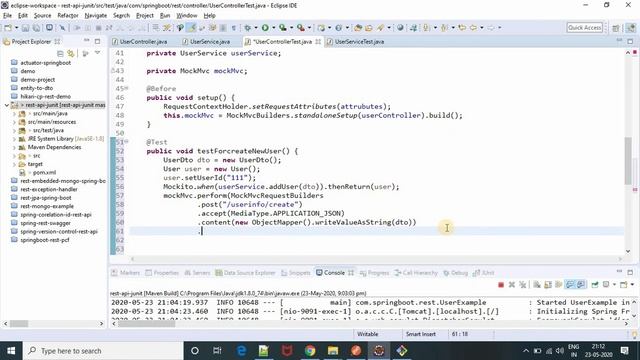Open the Navigate menu
Image resolution: width=640 pixels, height=360 pixels.
96,16
